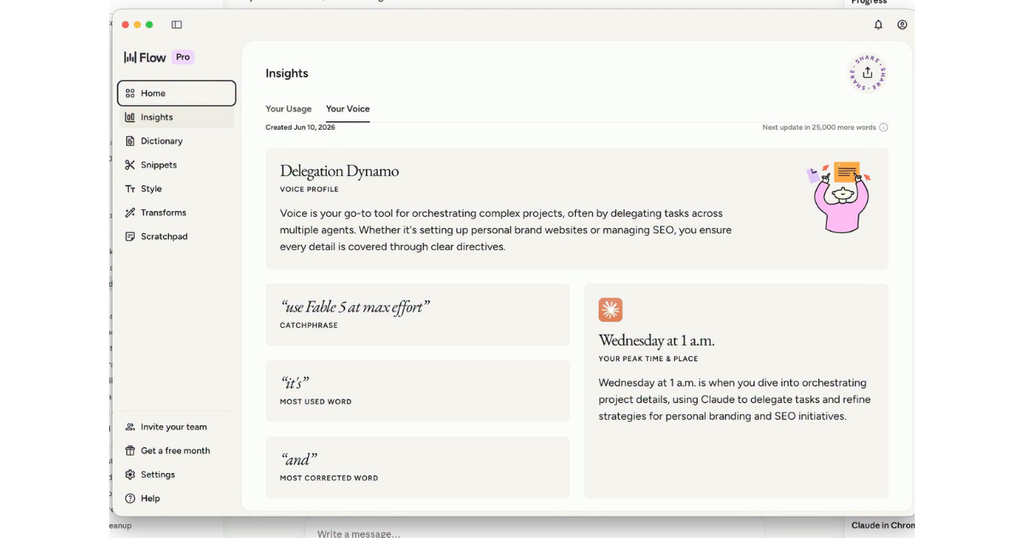Click the Pro badge
This screenshot has width=1024, height=538.
pyautogui.click(x=183, y=57)
